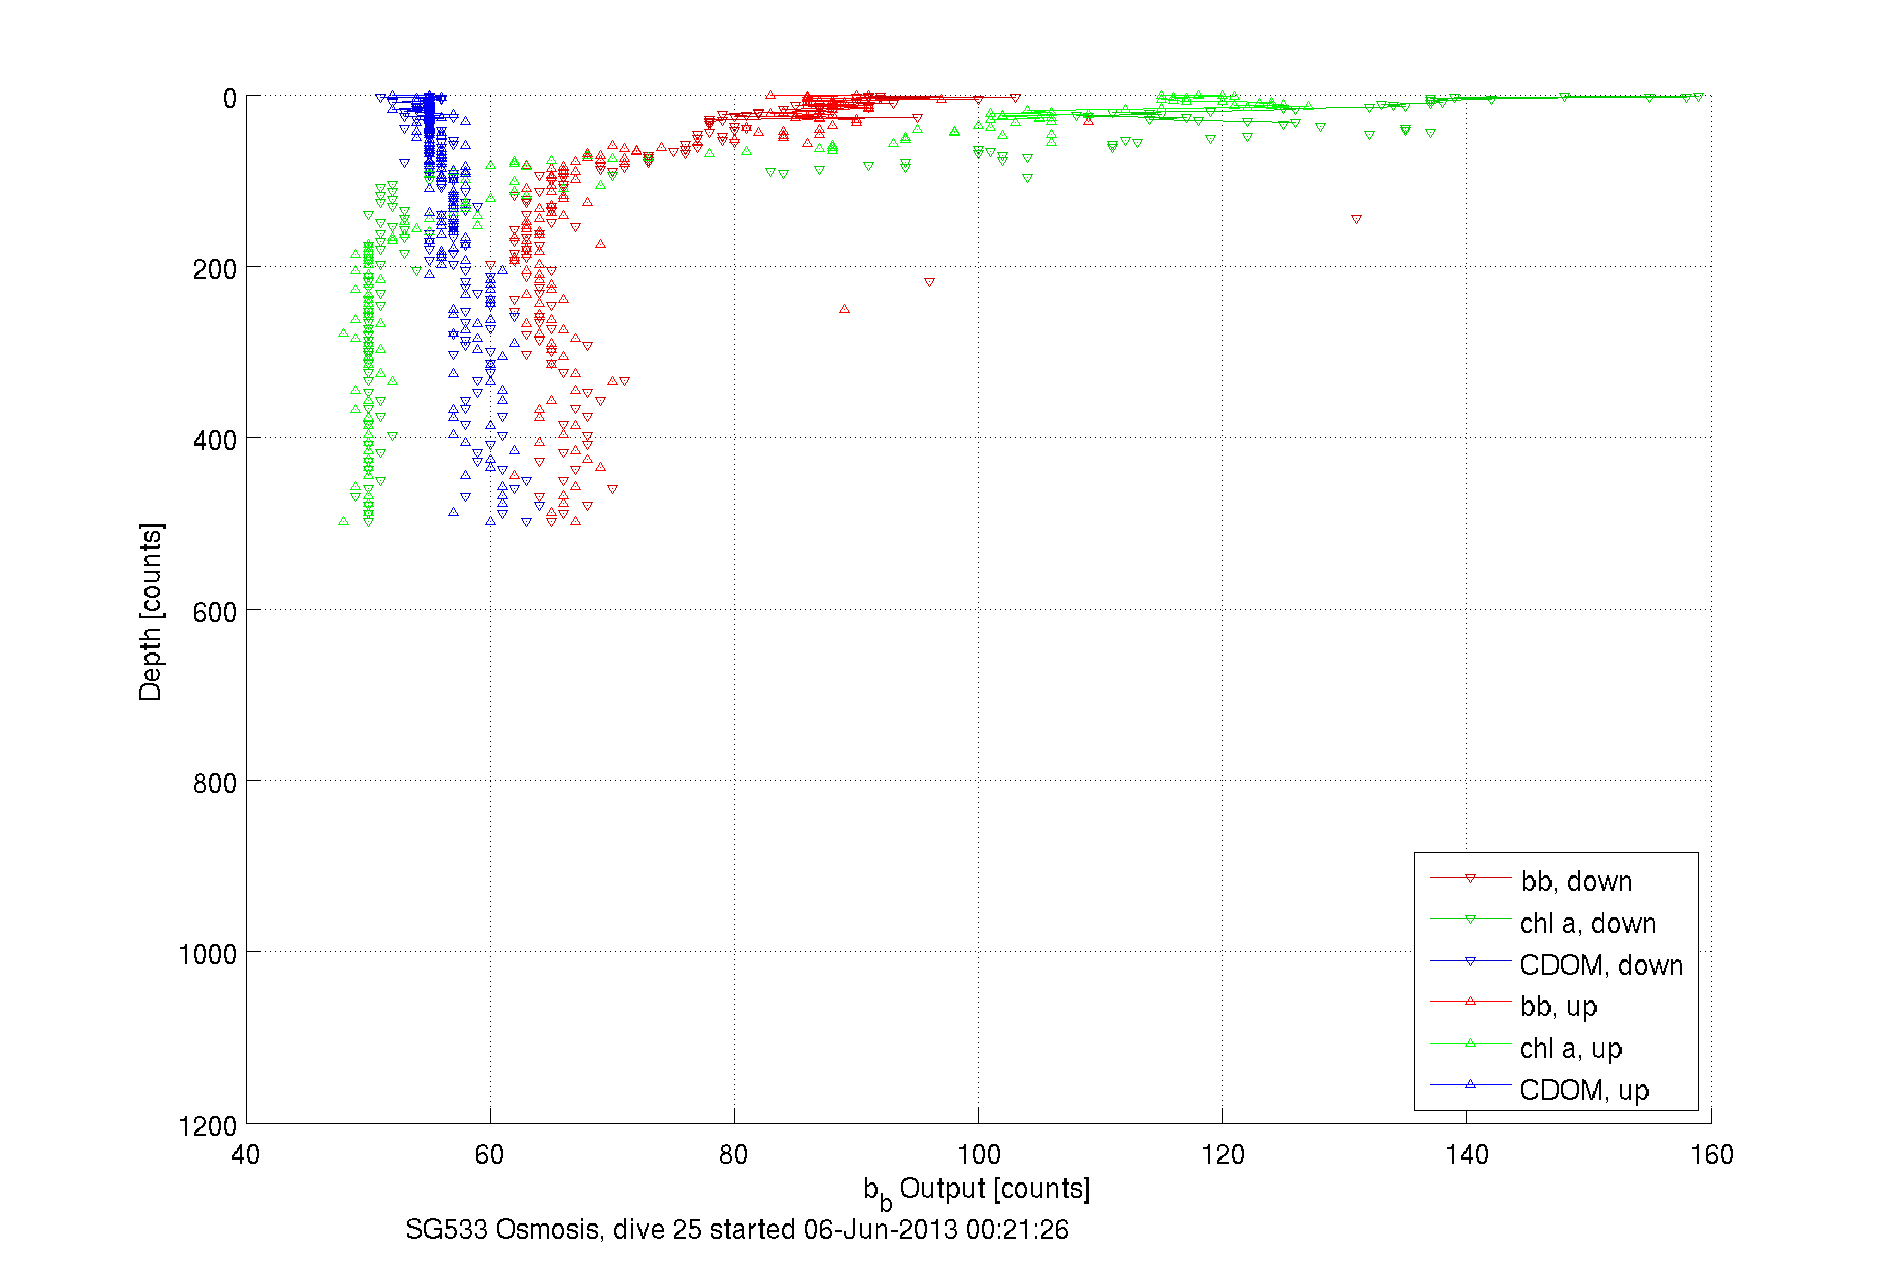Image resolution: width=1891 pixels, height=1262 pixels.
Task: Click the x-axis tick label 160
Action: (1711, 1155)
